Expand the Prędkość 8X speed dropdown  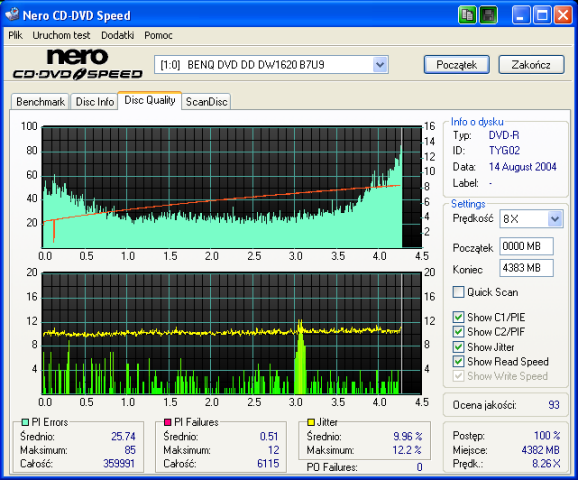click(x=555, y=219)
